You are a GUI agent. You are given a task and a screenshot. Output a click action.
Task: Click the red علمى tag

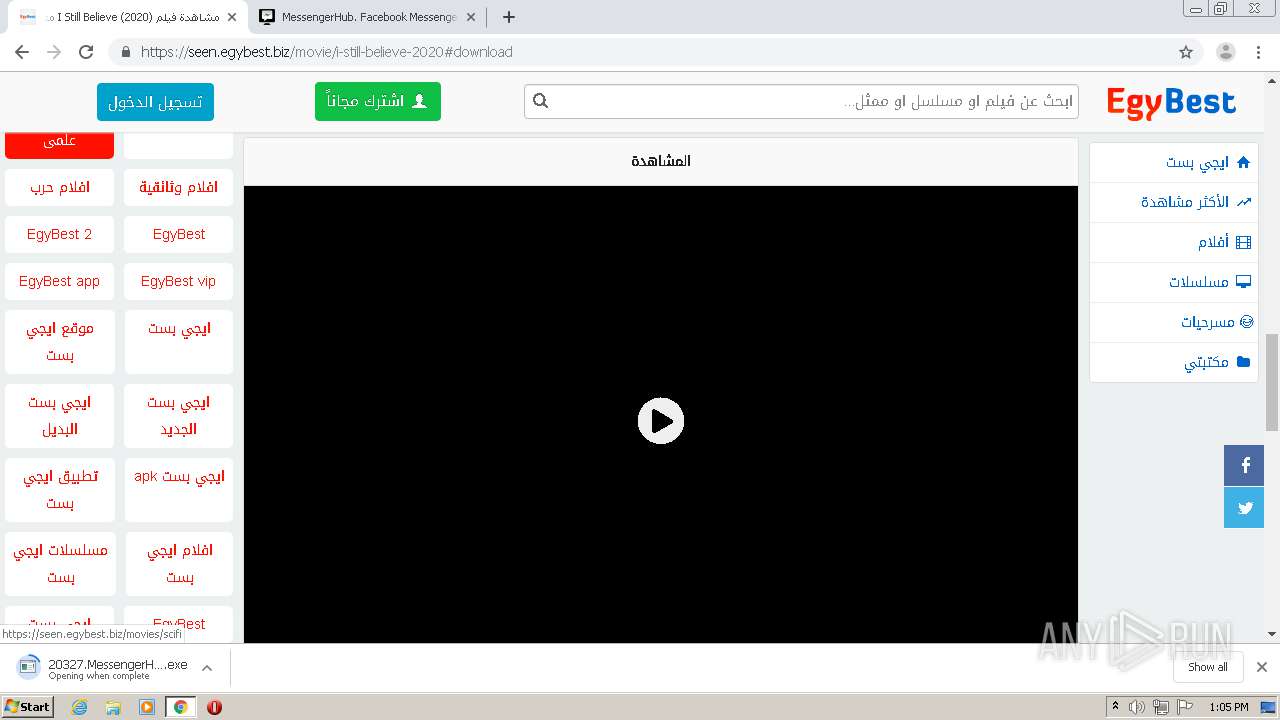coord(59,143)
